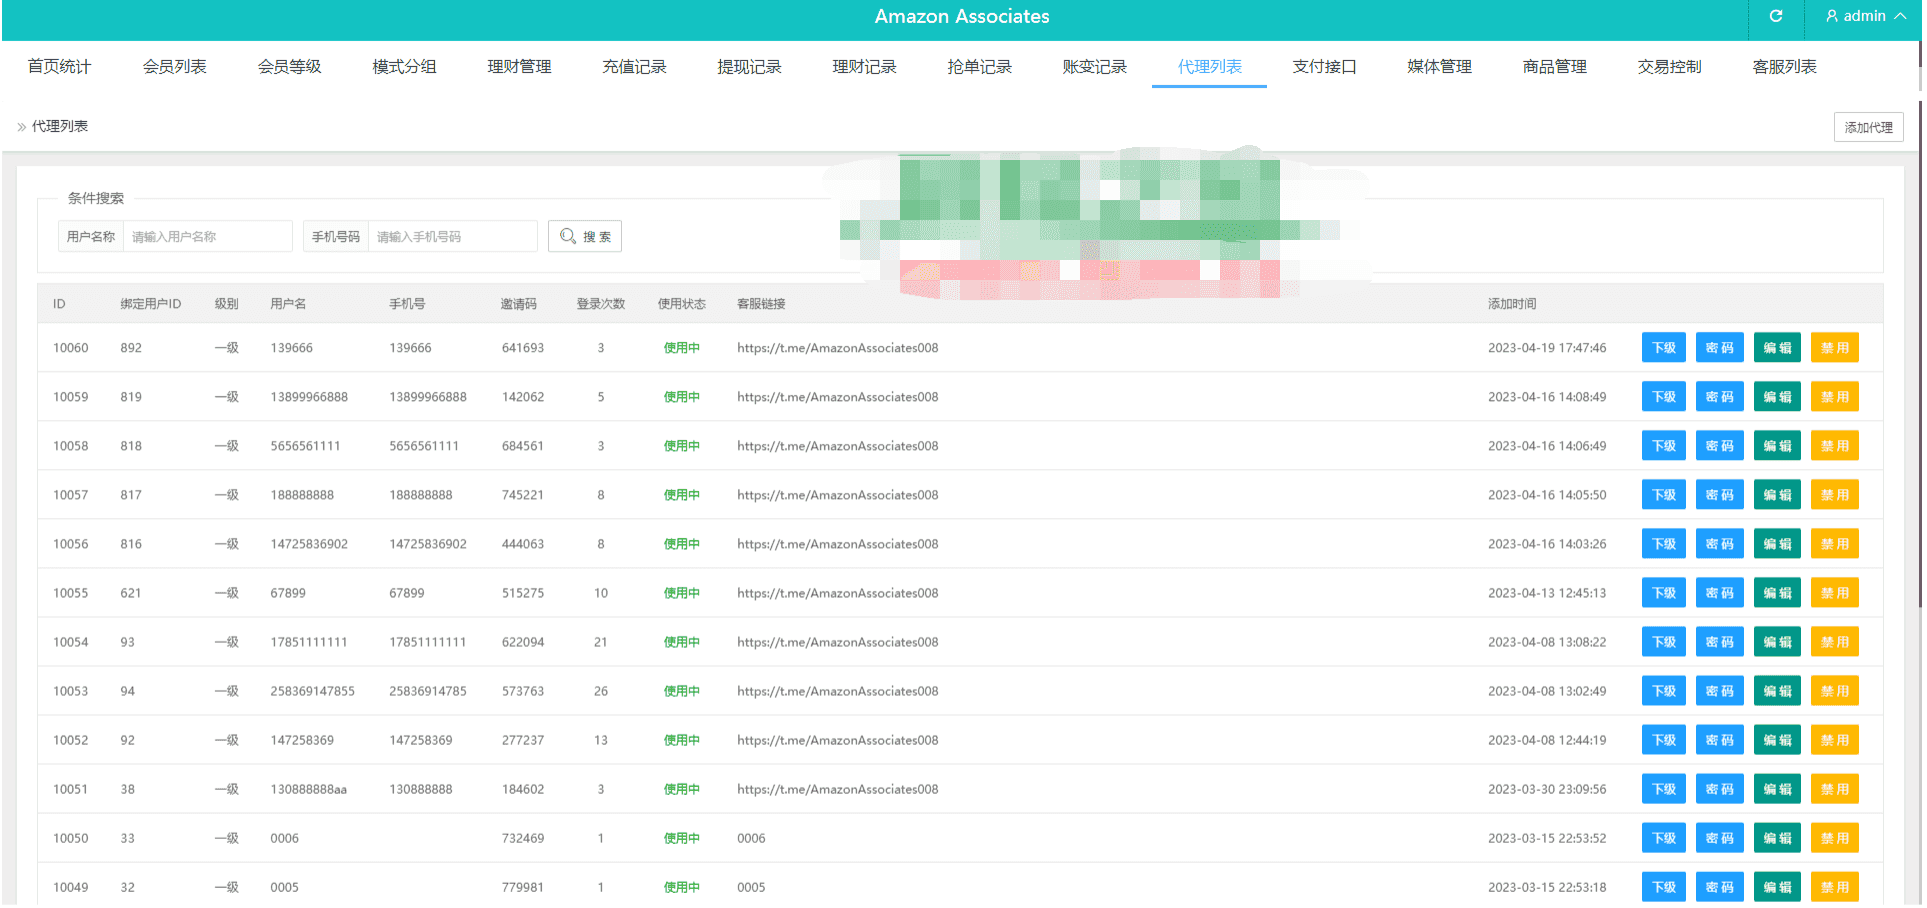Disable agent 10054 with 禁用 button
The image size is (1927, 908).
tap(1834, 642)
